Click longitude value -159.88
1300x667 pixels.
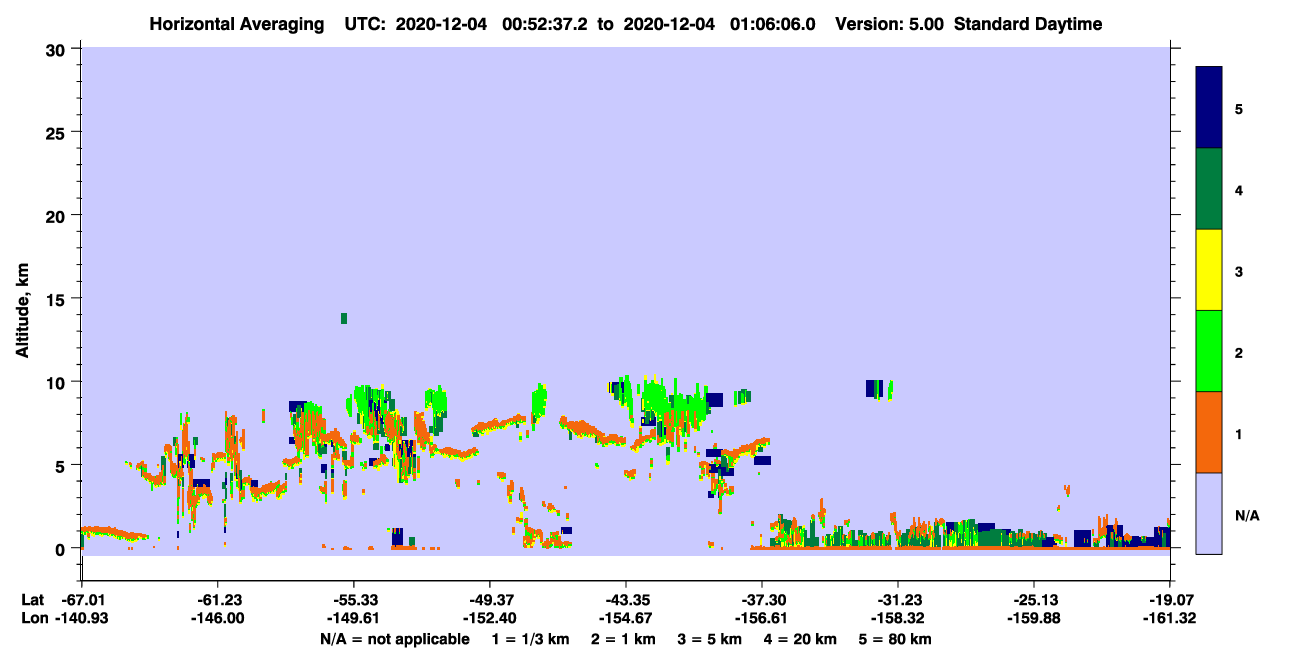pos(1033,619)
